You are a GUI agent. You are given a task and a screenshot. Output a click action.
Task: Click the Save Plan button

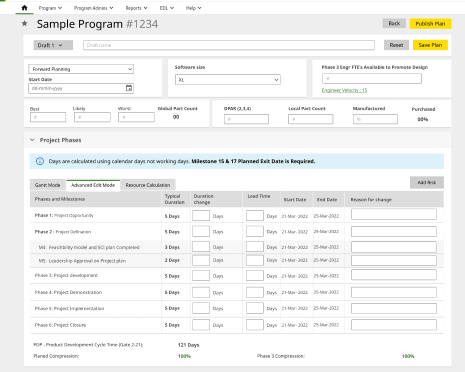430,45
